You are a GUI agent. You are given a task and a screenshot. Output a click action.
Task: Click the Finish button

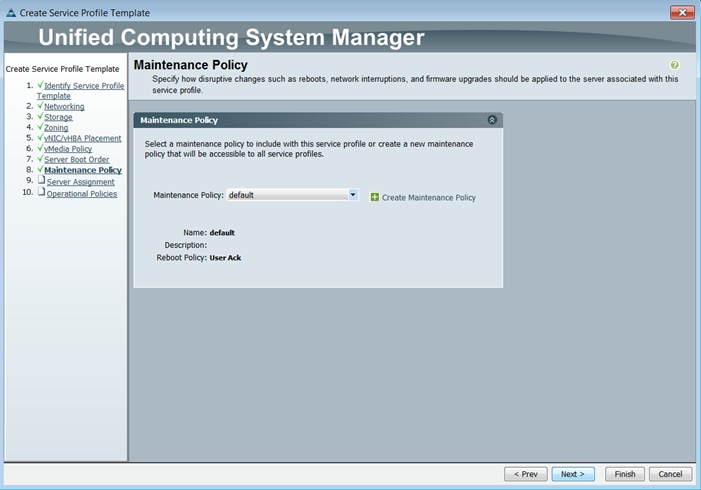click(625, 474)
